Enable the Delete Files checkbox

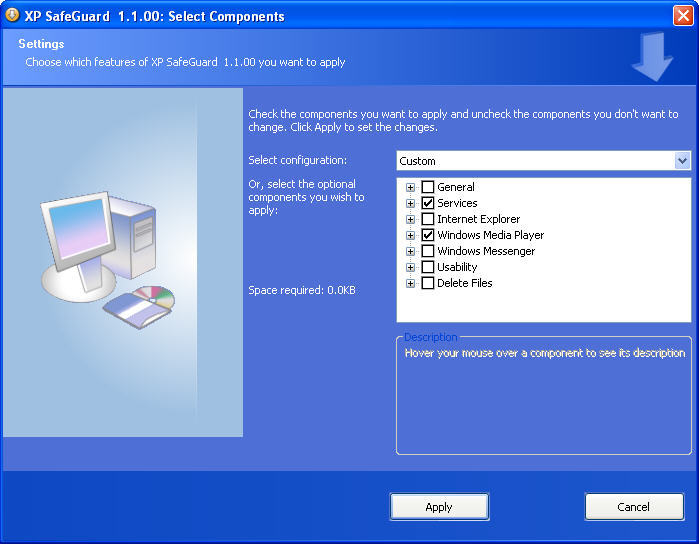pos(428,283)
